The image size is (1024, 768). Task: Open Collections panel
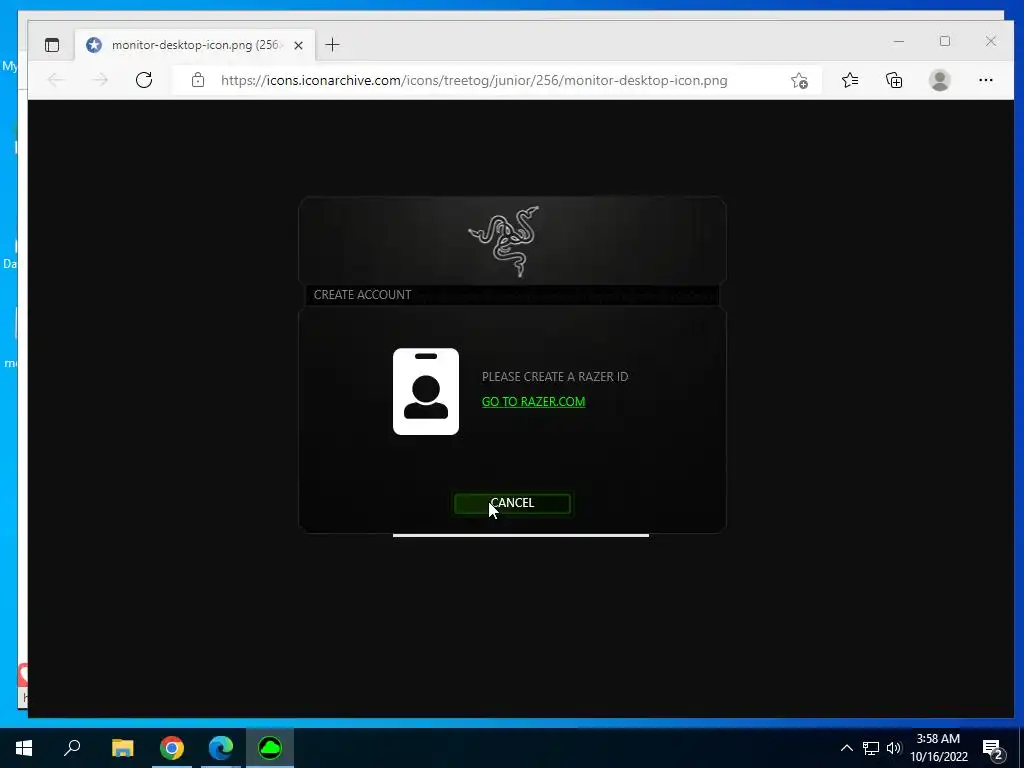click(894, 80)
